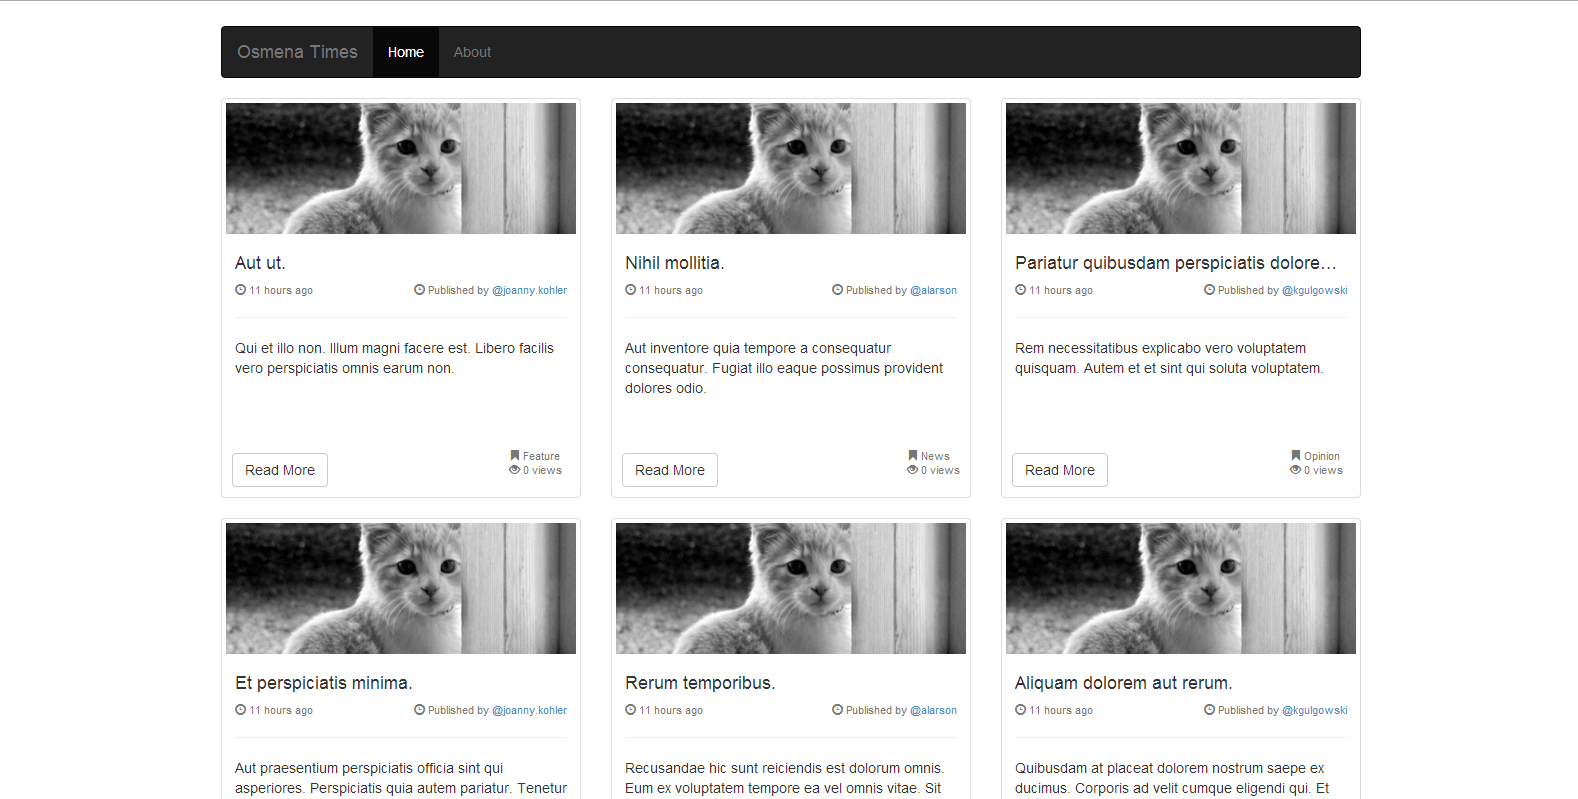Click Read More on Aut ut. card

280,470
